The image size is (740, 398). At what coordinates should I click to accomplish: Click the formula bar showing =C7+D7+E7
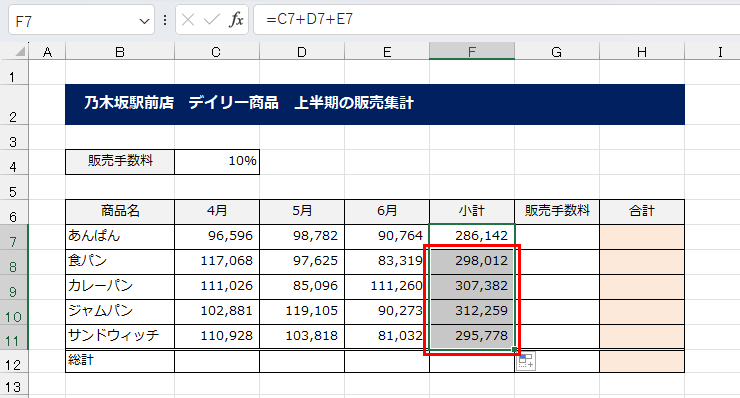pos(496,20)
